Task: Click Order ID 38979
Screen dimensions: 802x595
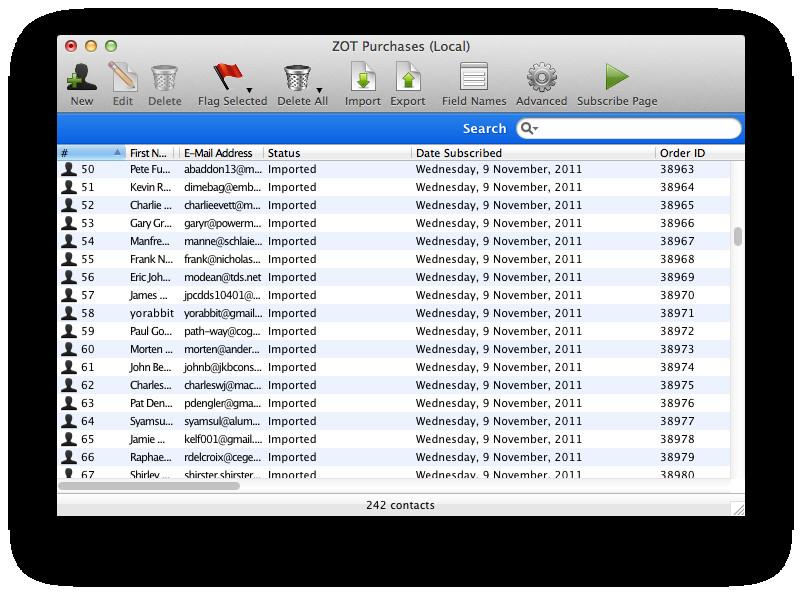Action: point(677,457)
